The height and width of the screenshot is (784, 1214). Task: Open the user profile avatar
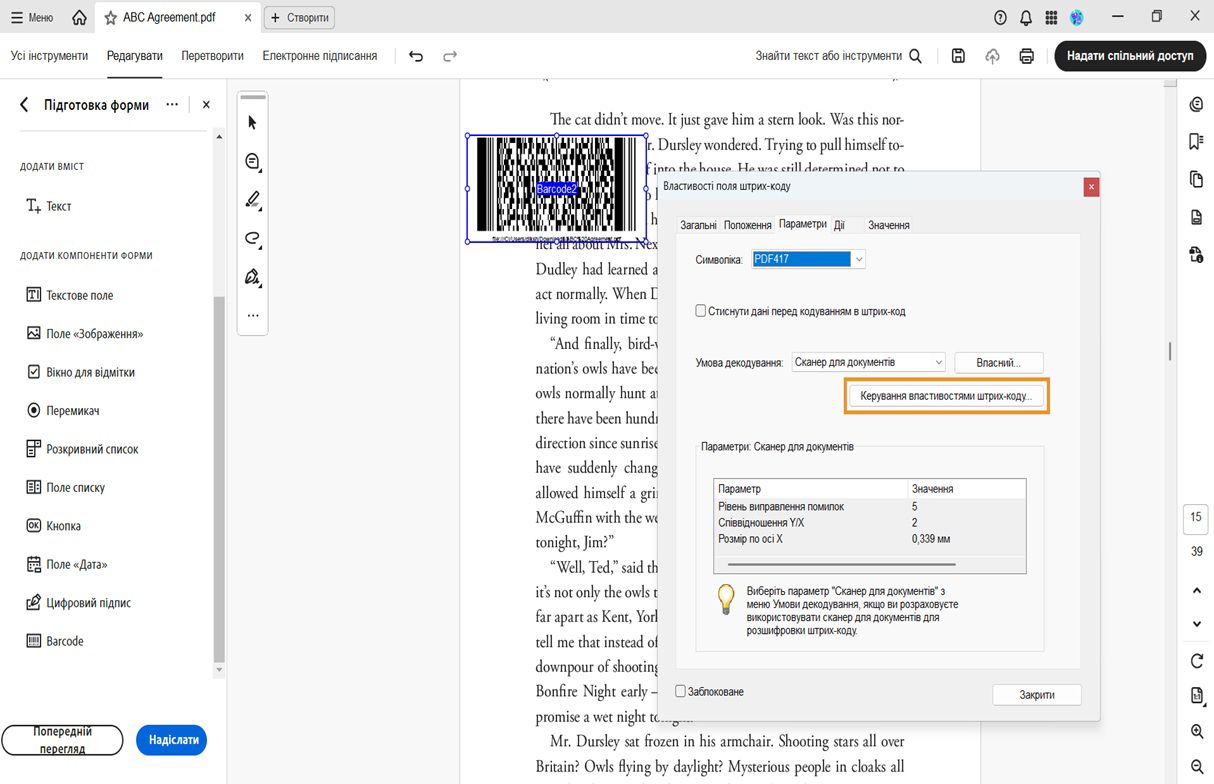tap(1077, 18)
